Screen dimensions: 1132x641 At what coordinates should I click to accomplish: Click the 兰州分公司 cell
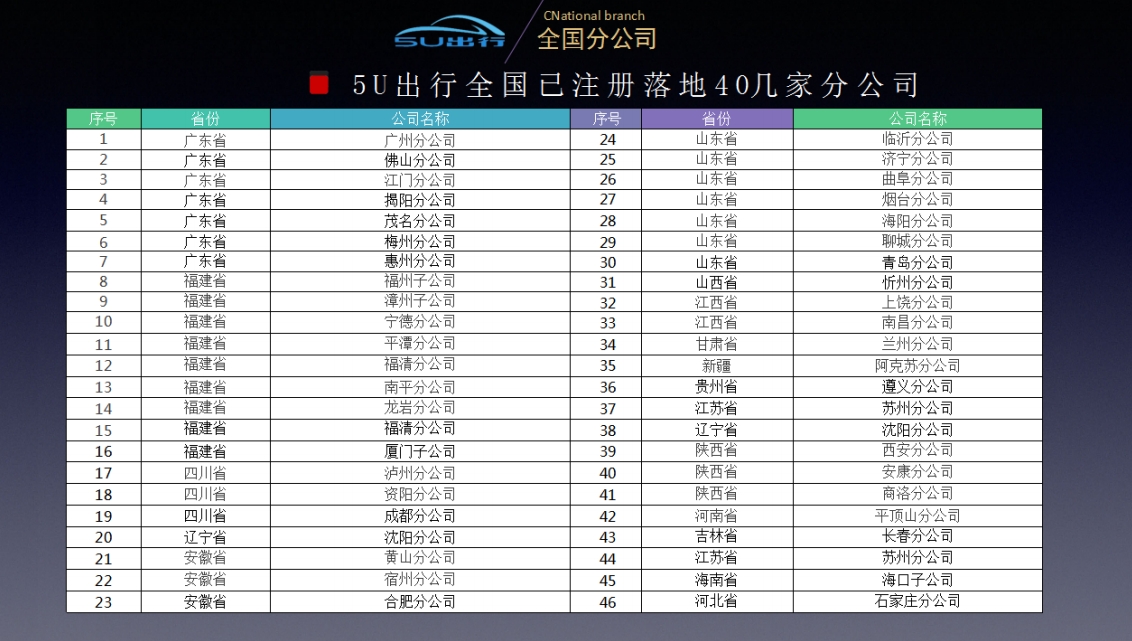(918, 344)
